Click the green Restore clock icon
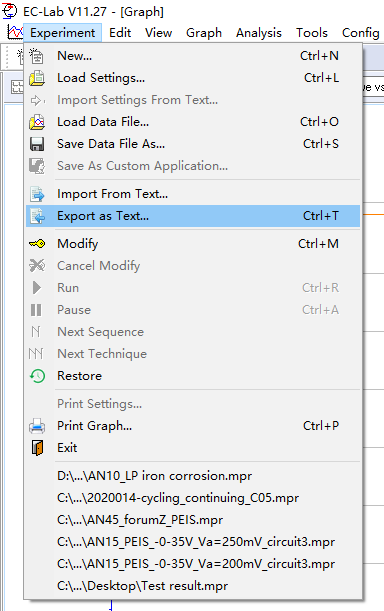384x611 pixels. coord(37,376)
